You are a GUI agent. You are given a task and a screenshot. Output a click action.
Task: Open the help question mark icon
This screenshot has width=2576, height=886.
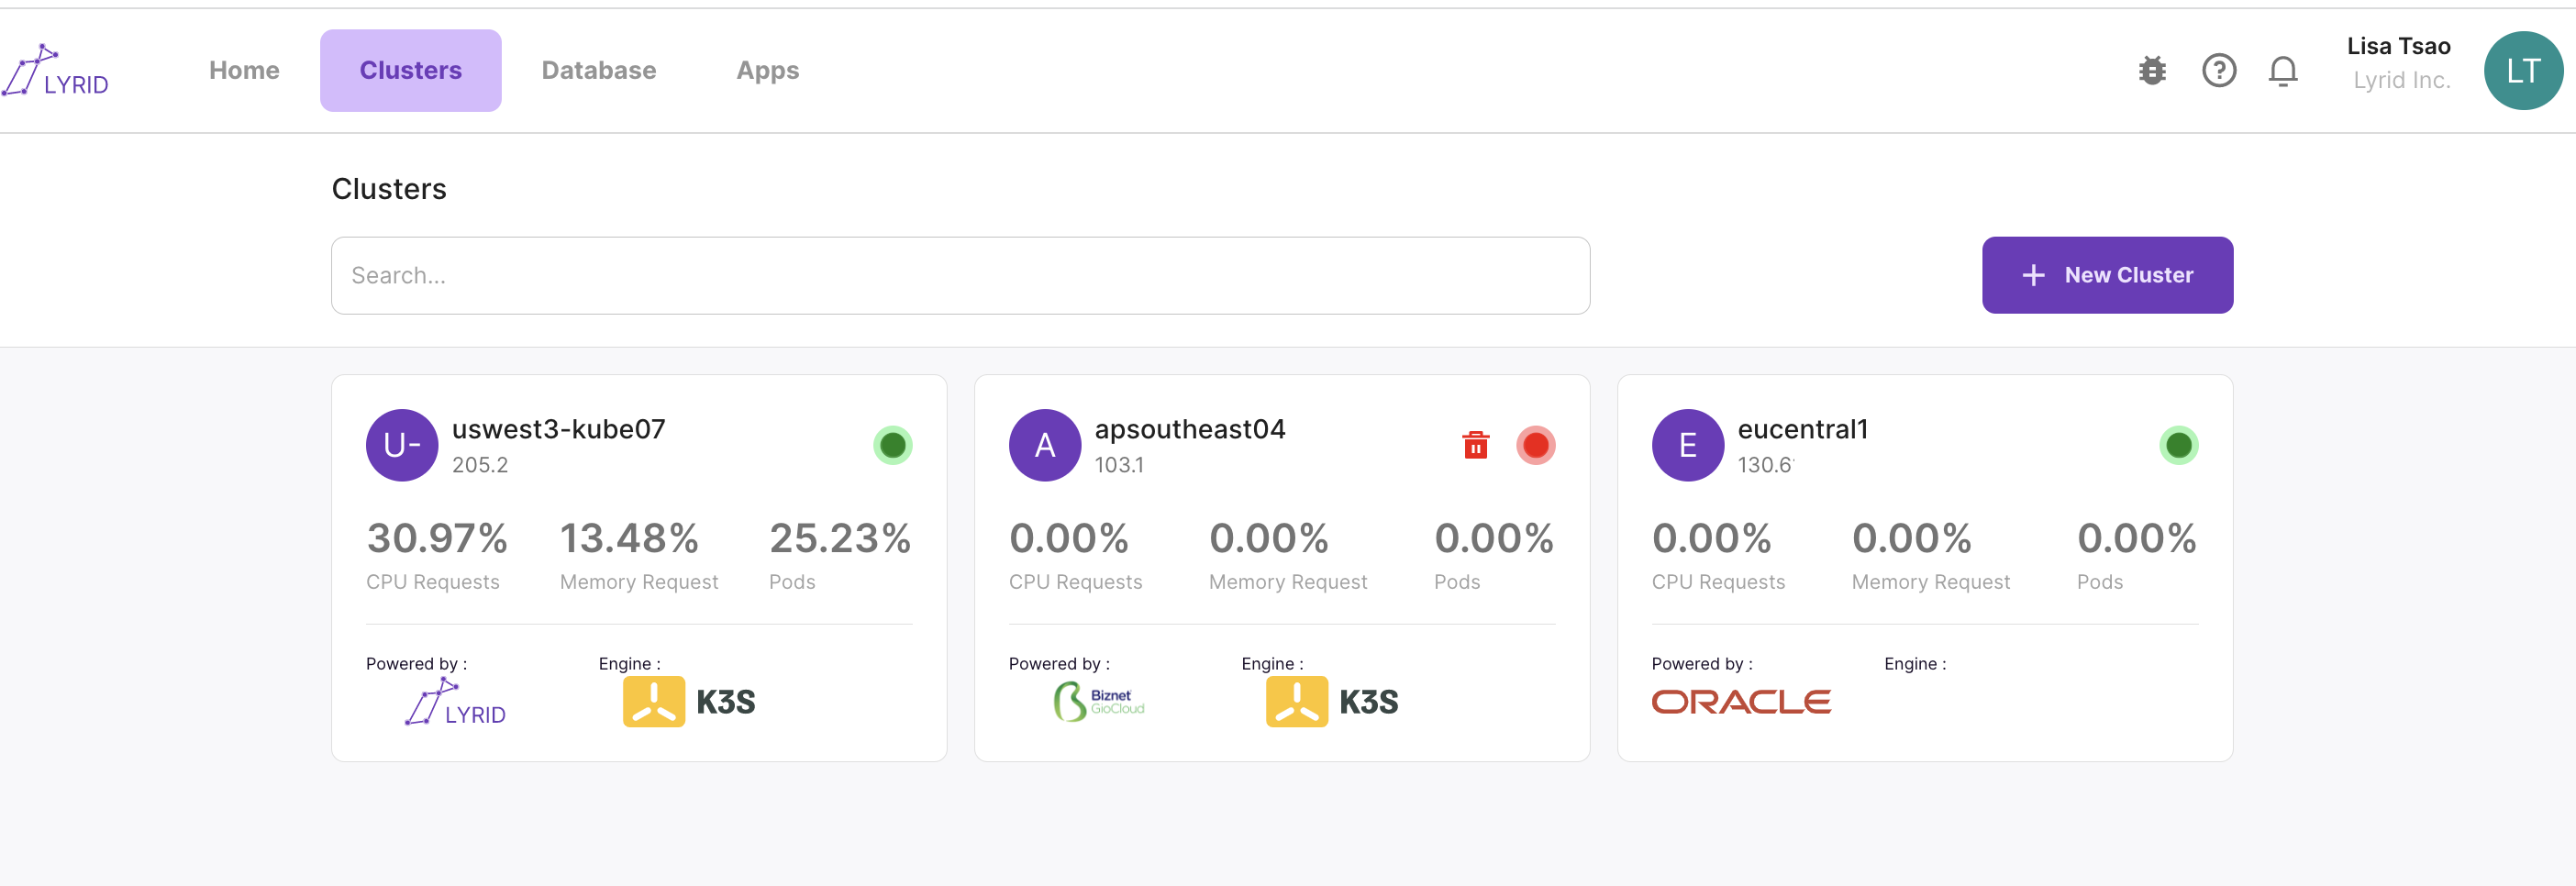point(2218,71)
